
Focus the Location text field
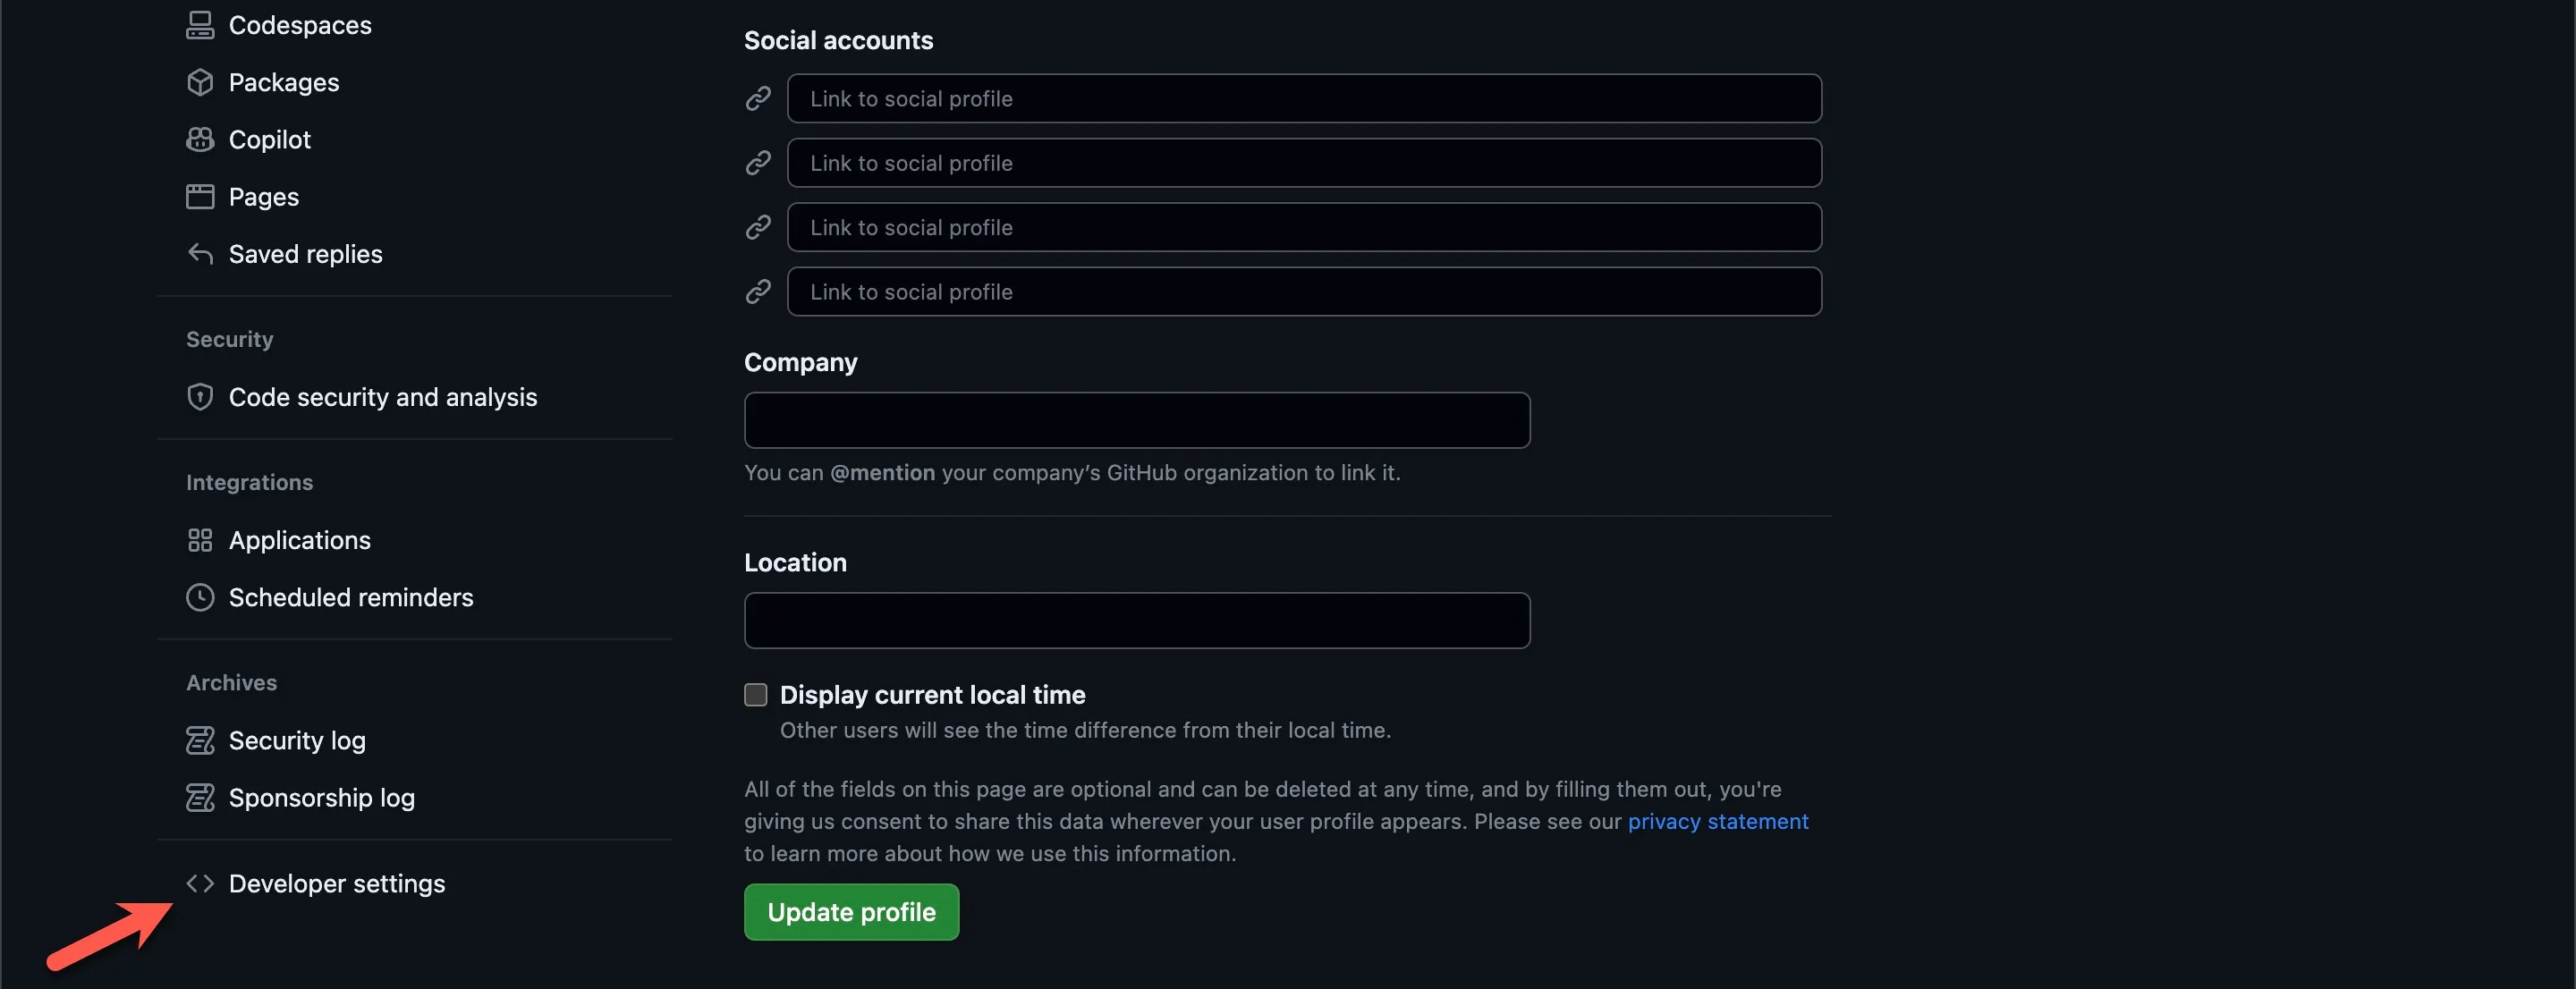(1136, 620)
